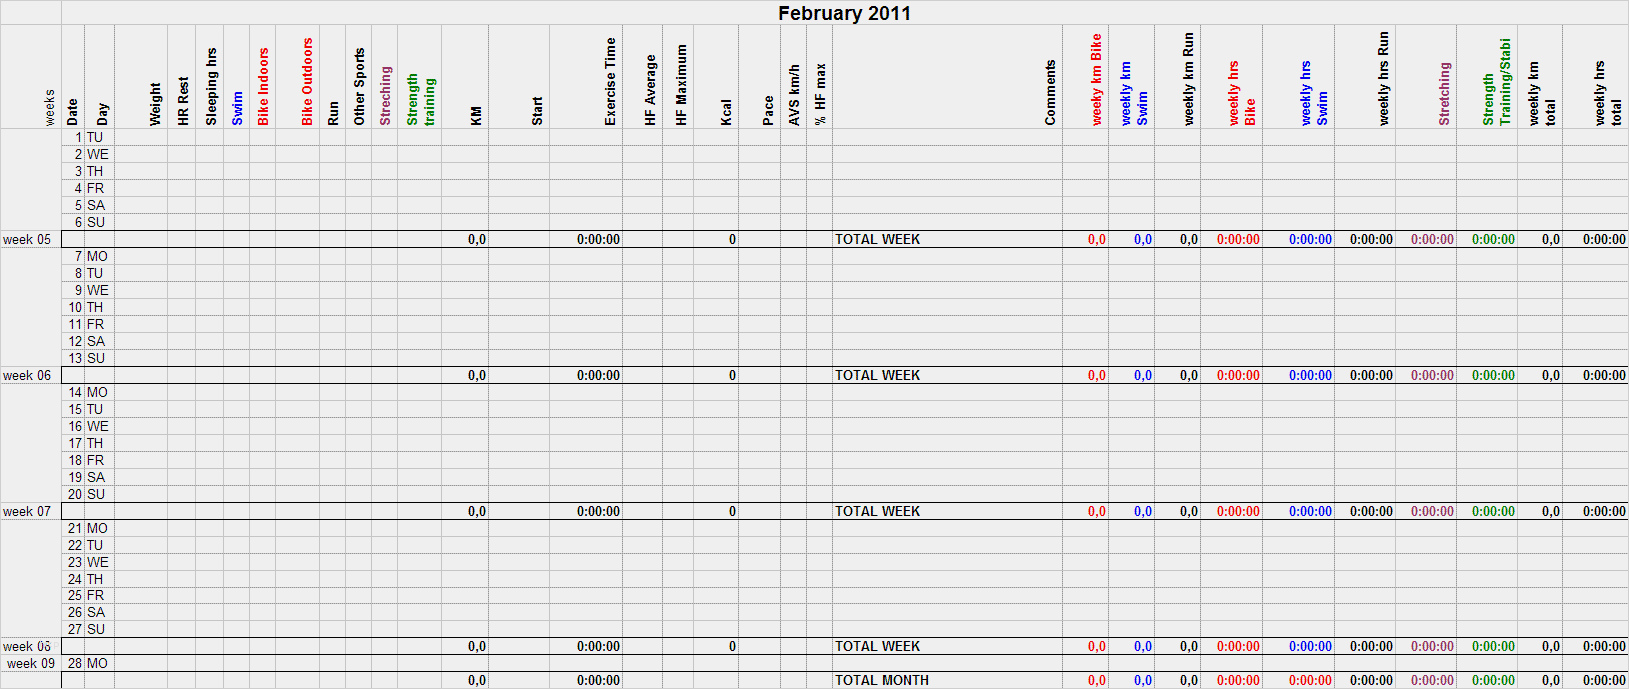This screenshot has width=1629, height=689.
Task: Click the week 09 row label
Action: 31,664
